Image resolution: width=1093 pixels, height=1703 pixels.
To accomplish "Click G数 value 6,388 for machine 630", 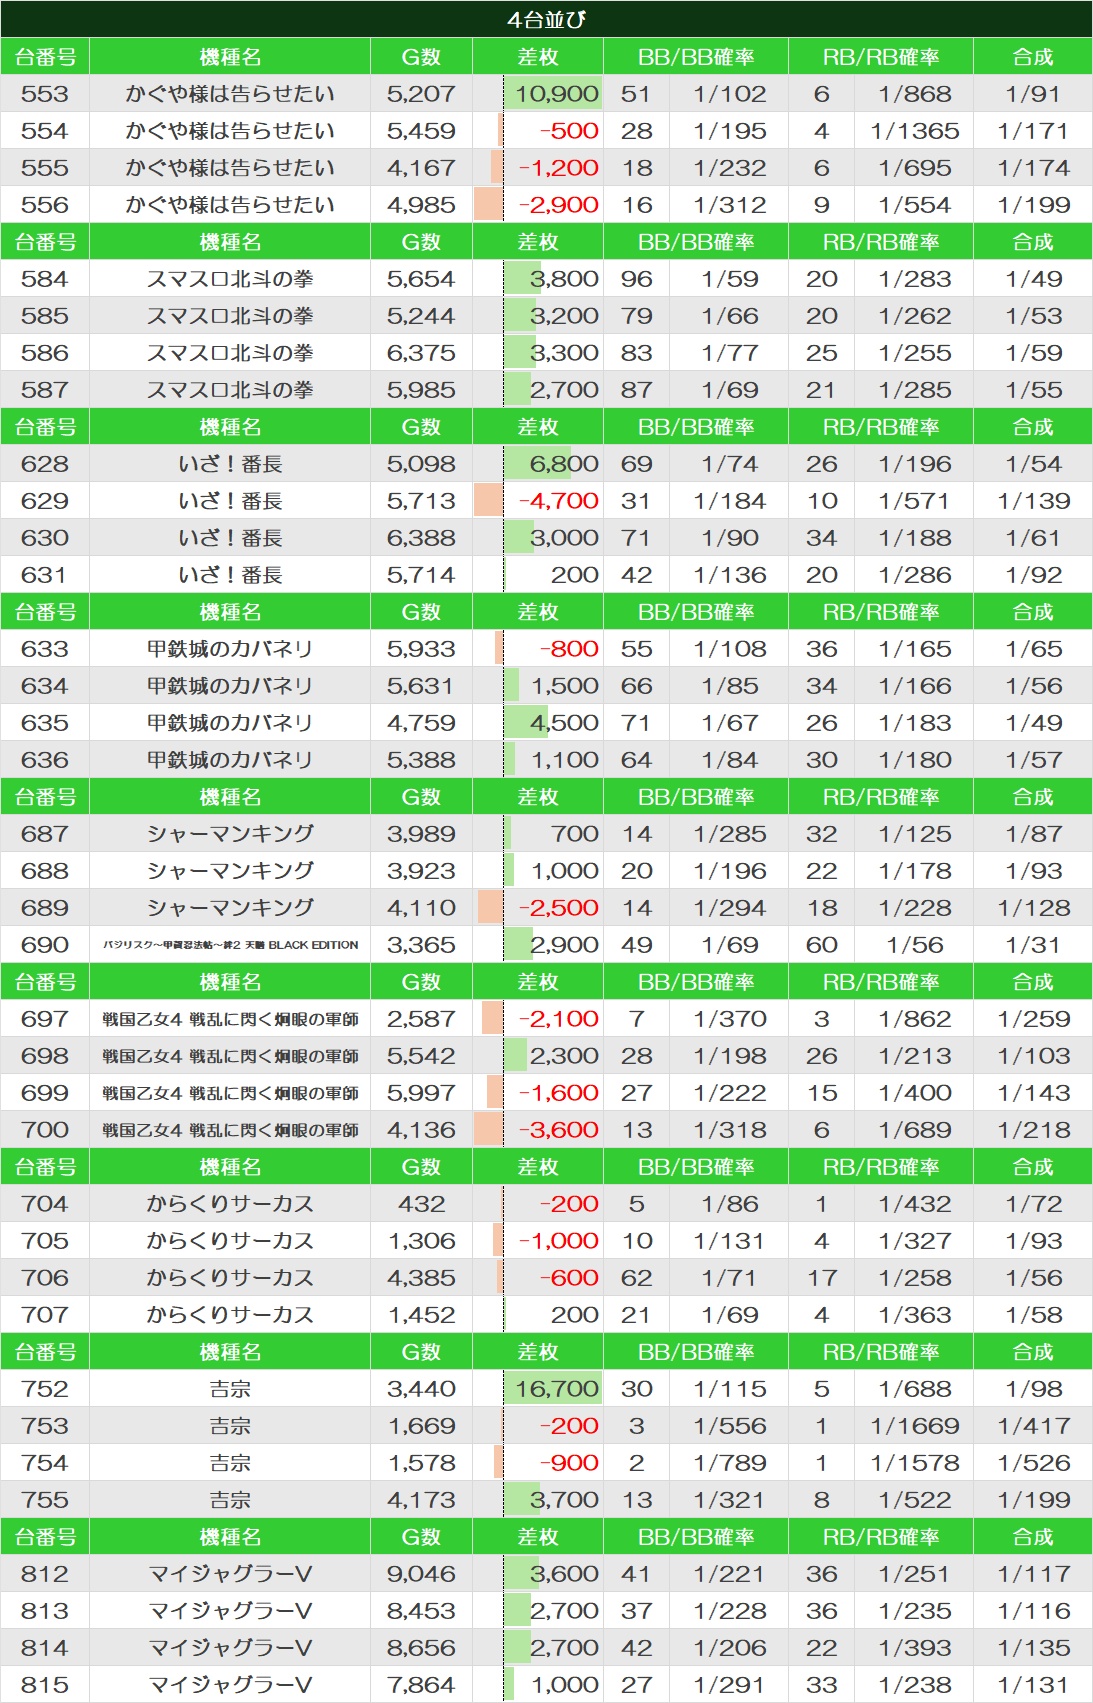I will (421, 538).
